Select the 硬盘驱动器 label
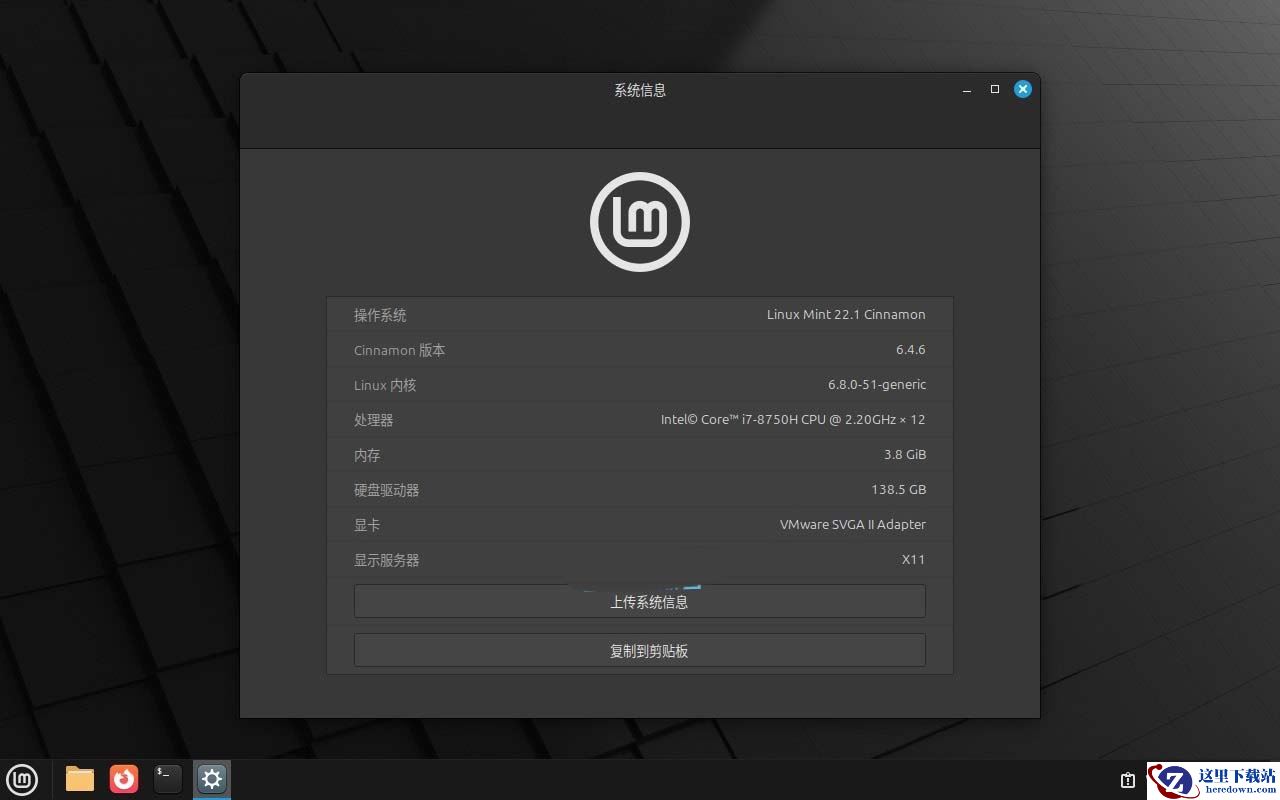The width and height of the screenshot is (1280, 800). (x=387, y=490)
